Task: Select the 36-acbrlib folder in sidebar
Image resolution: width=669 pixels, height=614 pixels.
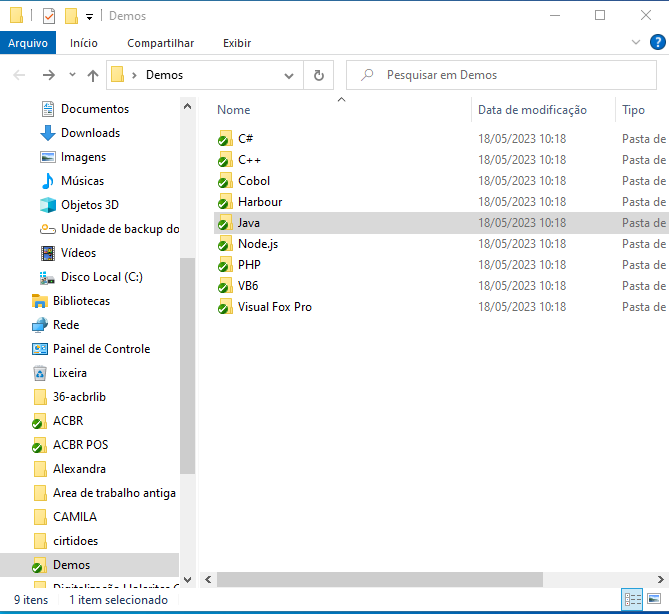Action: pyautogui.click(x=79, y=397)
